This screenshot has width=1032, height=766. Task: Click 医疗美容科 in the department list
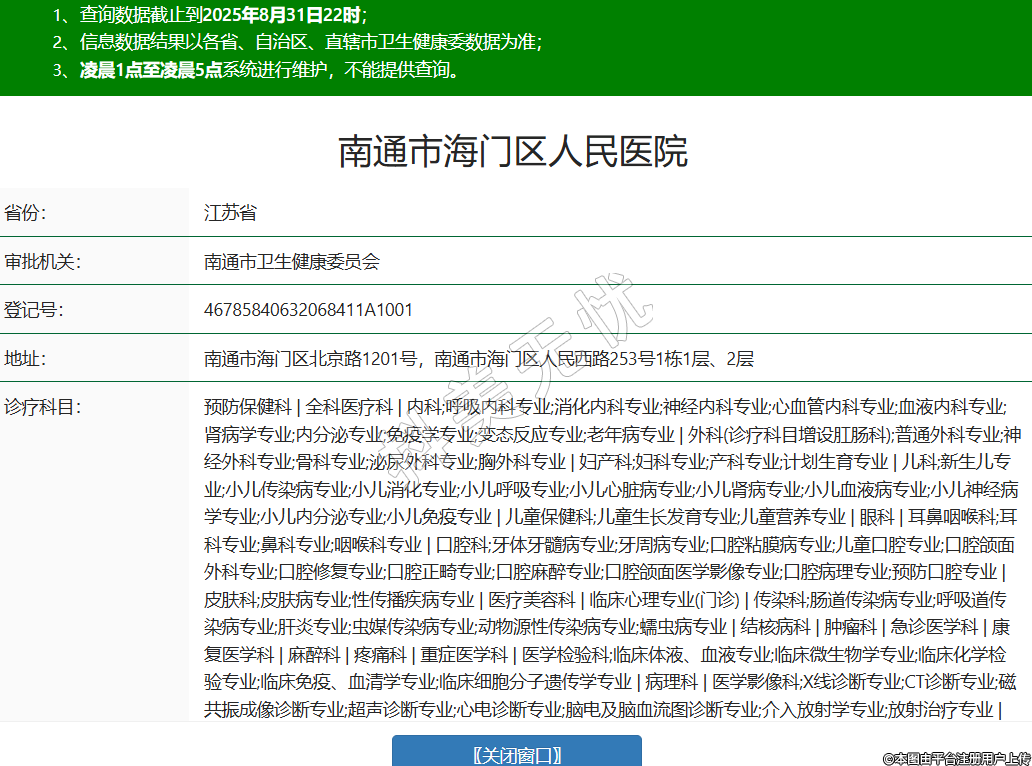pyautogui.click(x=533, y=600)
